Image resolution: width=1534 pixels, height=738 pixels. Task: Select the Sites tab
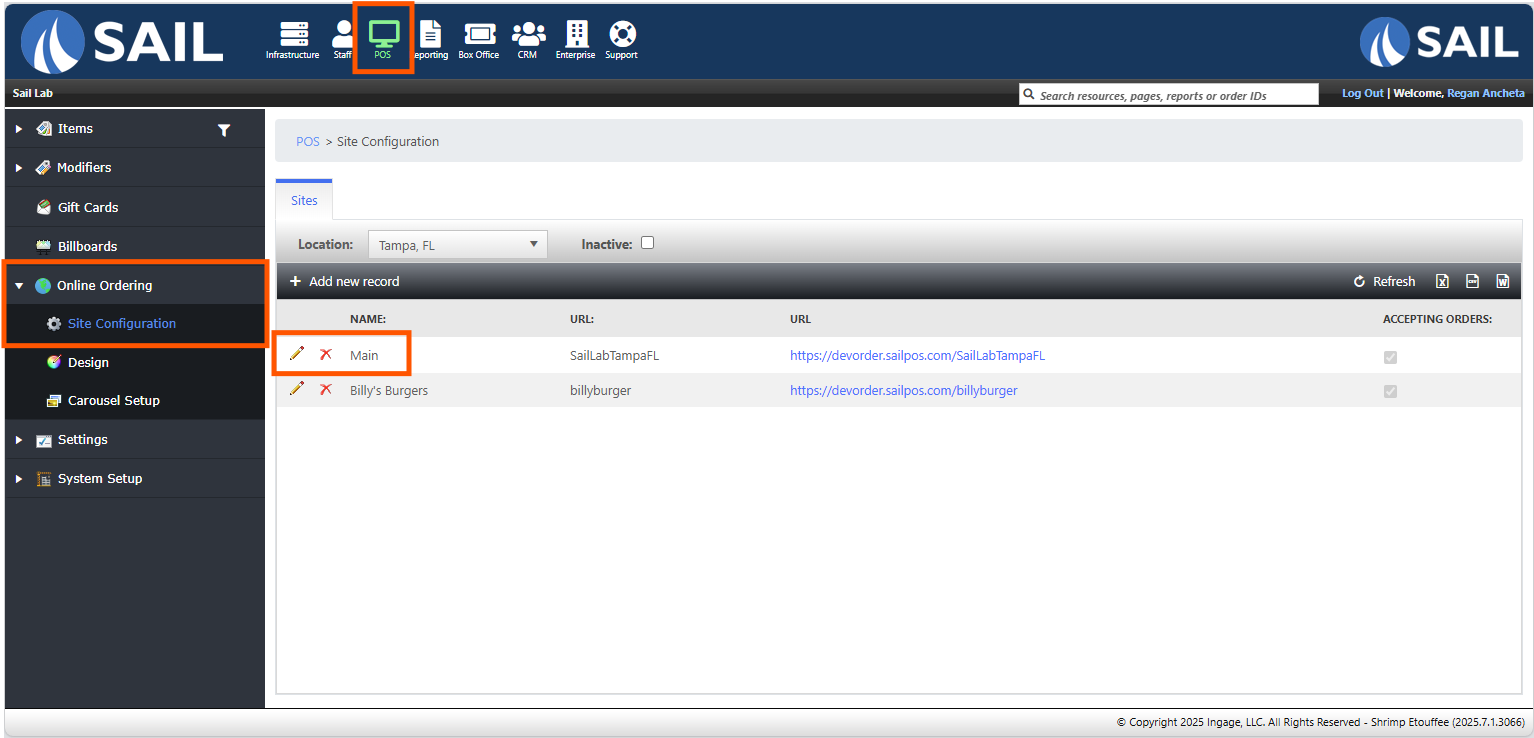click(304, 200)
